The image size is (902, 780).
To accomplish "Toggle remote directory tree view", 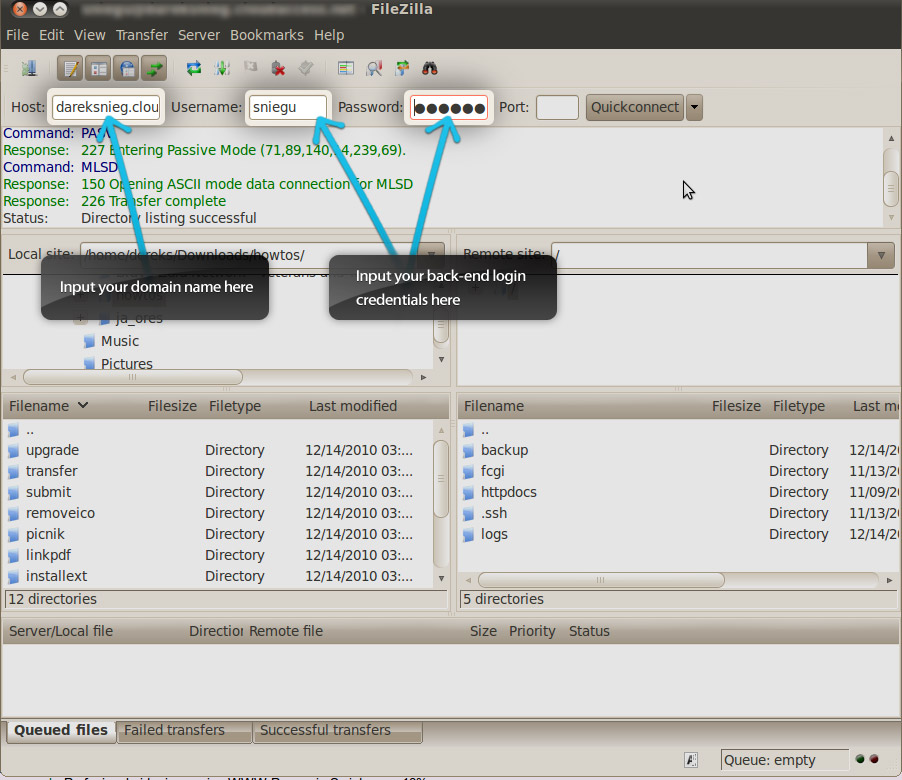I will click(126, 68).
